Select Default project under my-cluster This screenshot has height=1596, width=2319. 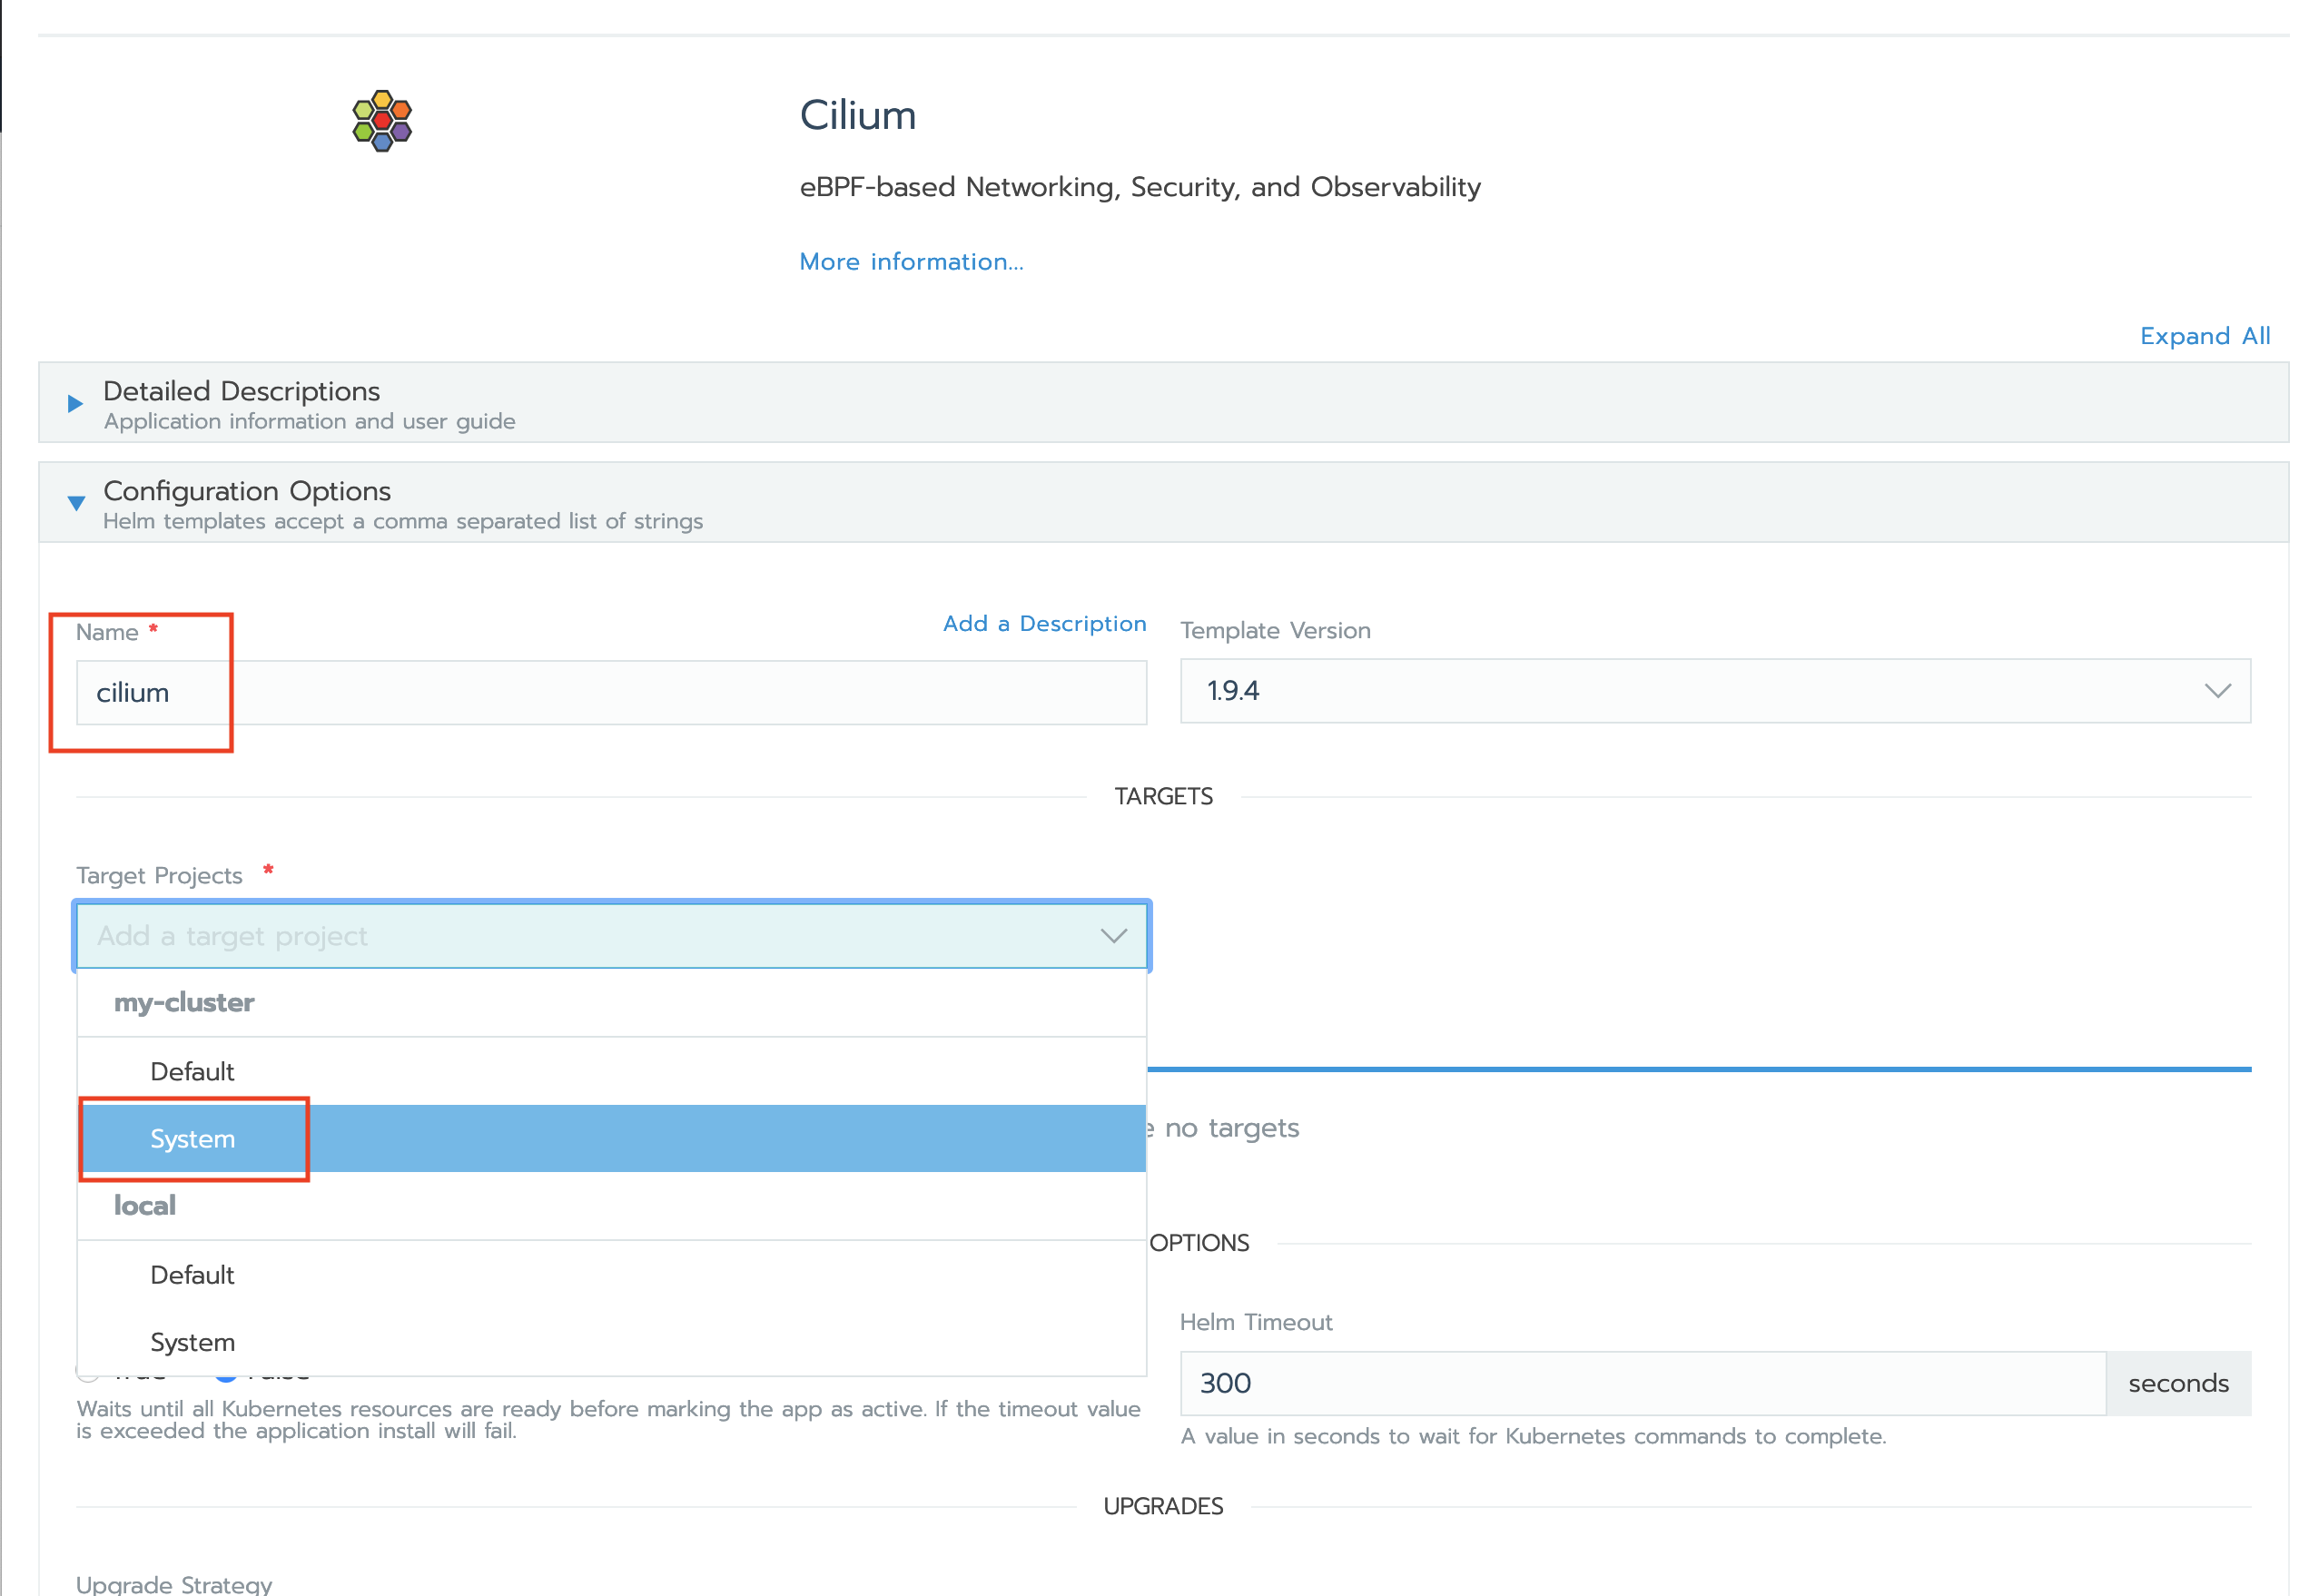(611, 1071)
